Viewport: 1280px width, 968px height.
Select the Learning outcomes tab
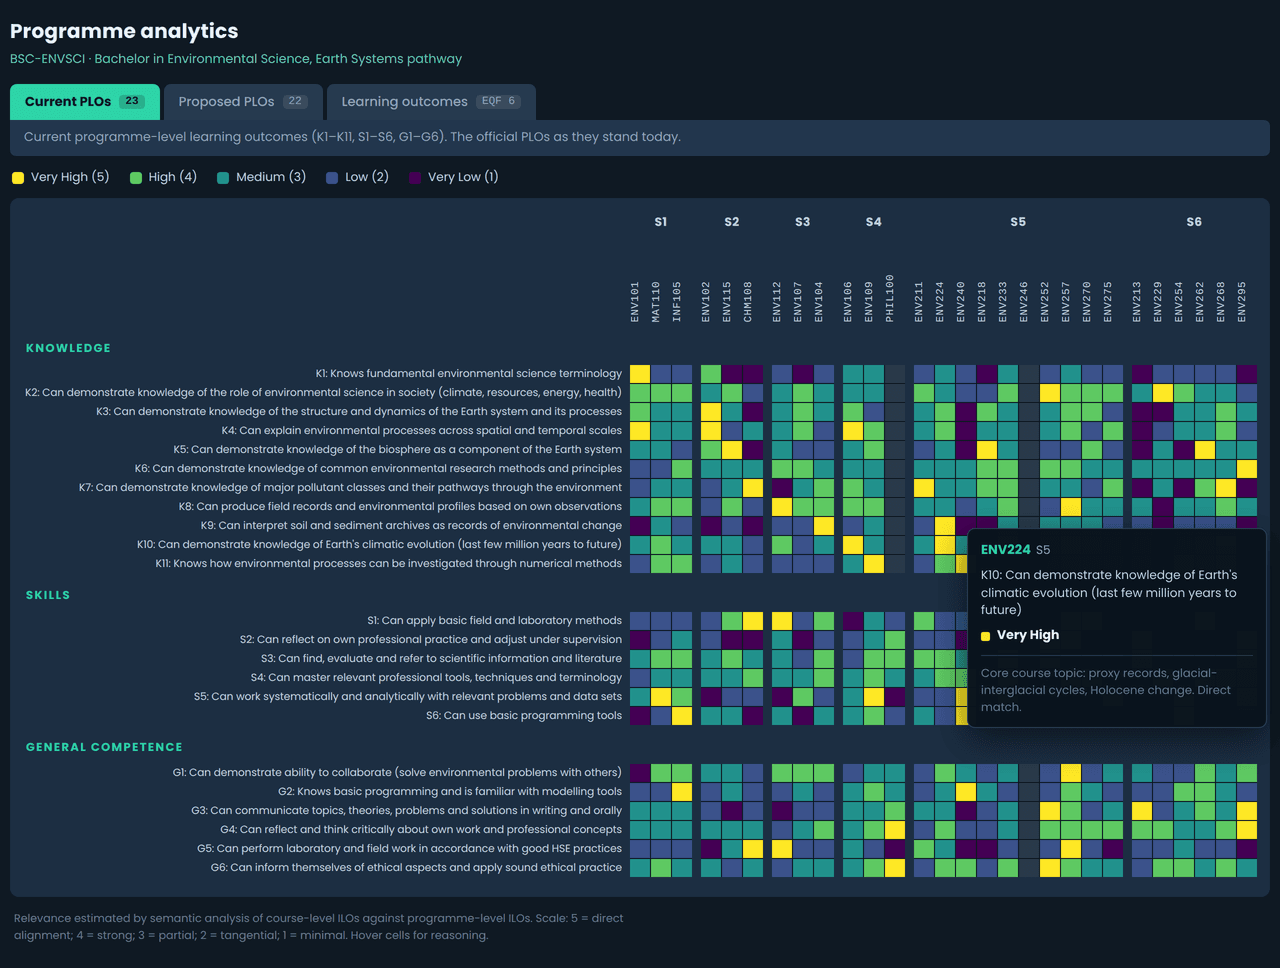[431, 102]
